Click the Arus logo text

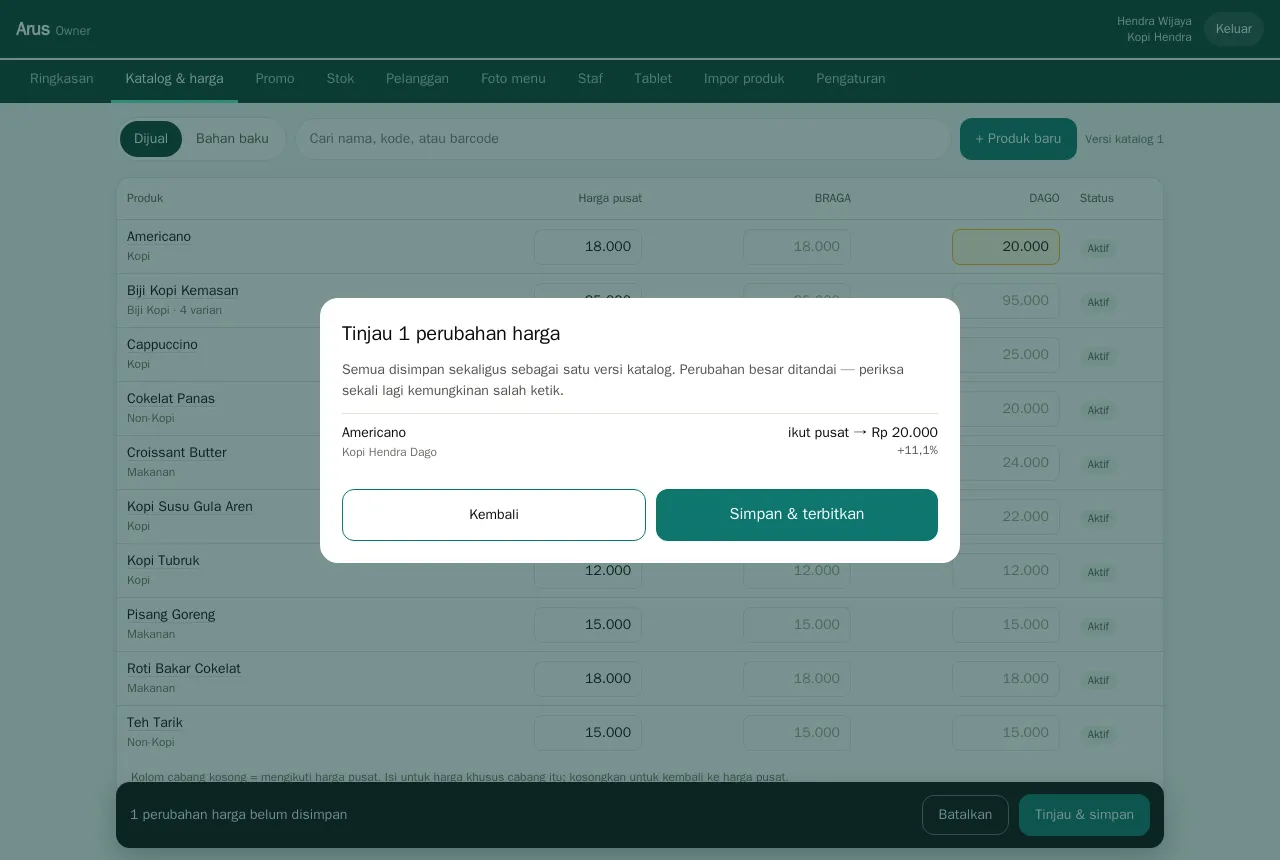[33, 29]
